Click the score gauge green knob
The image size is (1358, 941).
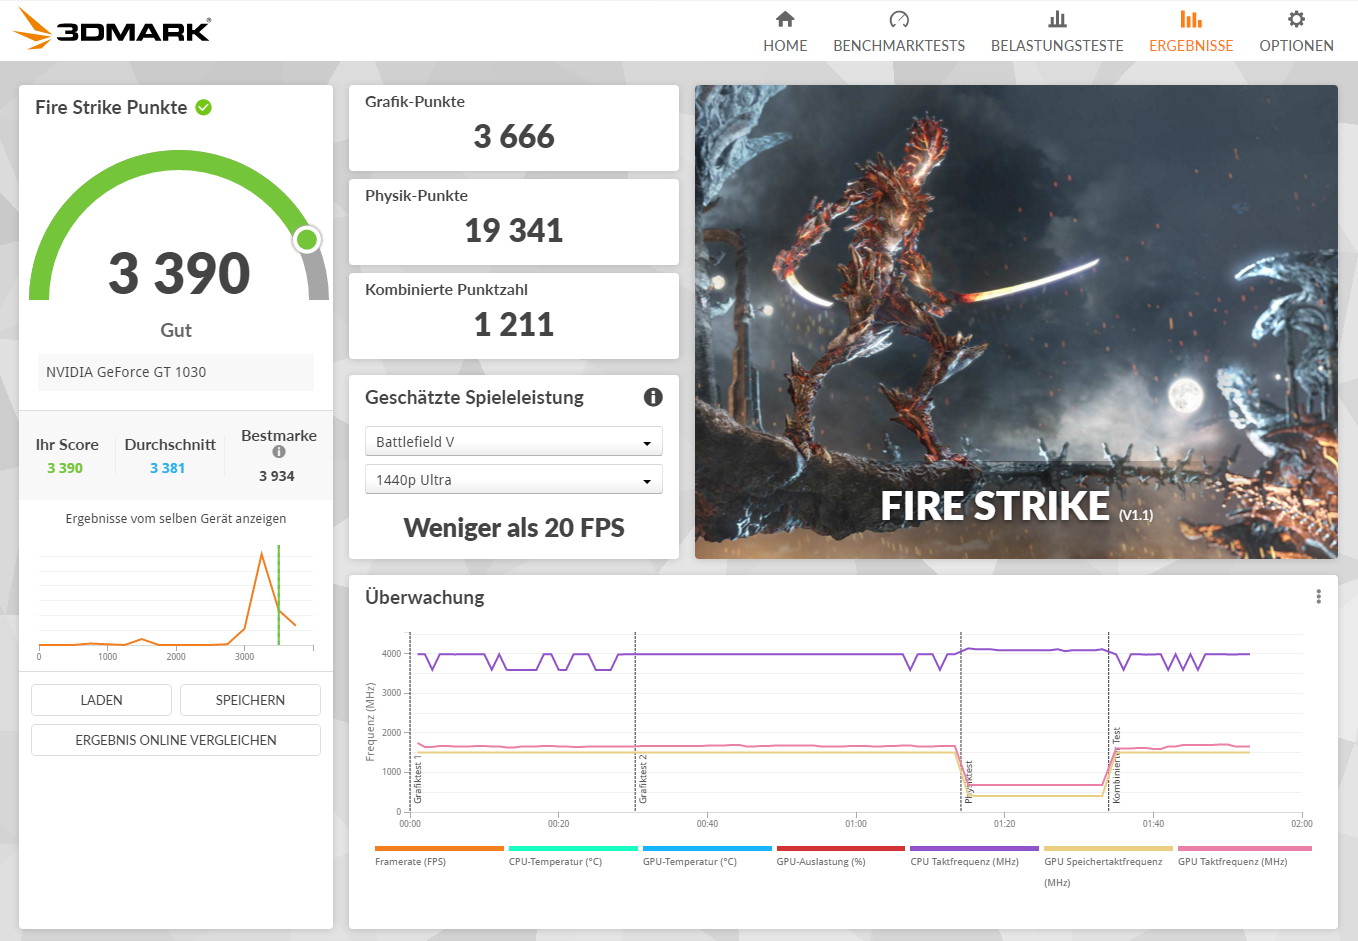307,239
